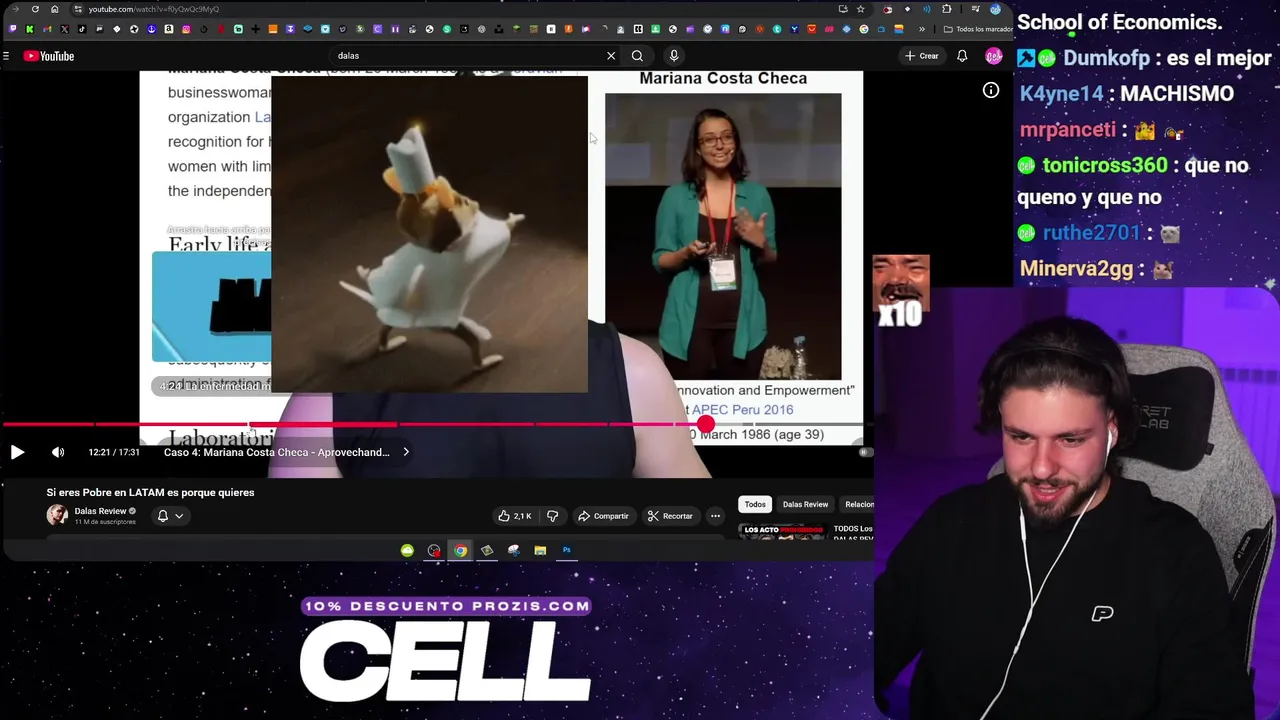Image resolution: width=1280 pixels, height=720 pixels.
Task: Select the Todos filter chip
Action: (755, 504)
